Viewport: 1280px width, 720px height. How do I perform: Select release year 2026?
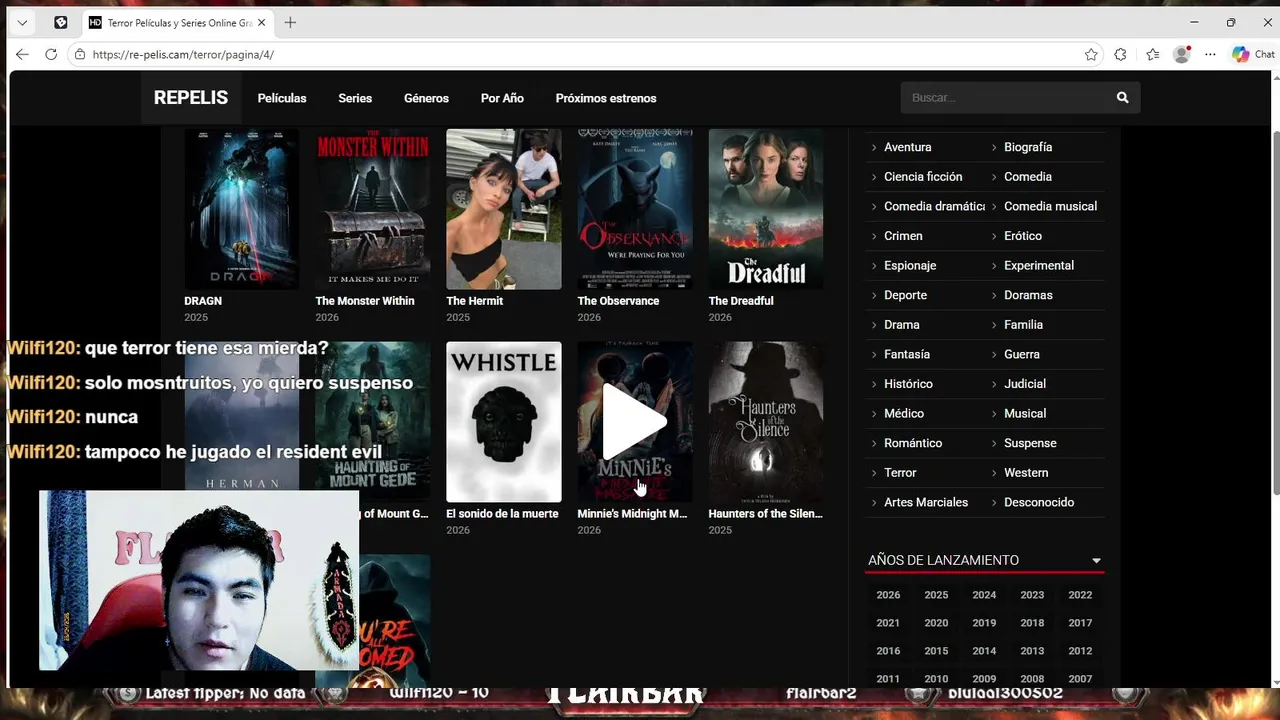point(888,595)
